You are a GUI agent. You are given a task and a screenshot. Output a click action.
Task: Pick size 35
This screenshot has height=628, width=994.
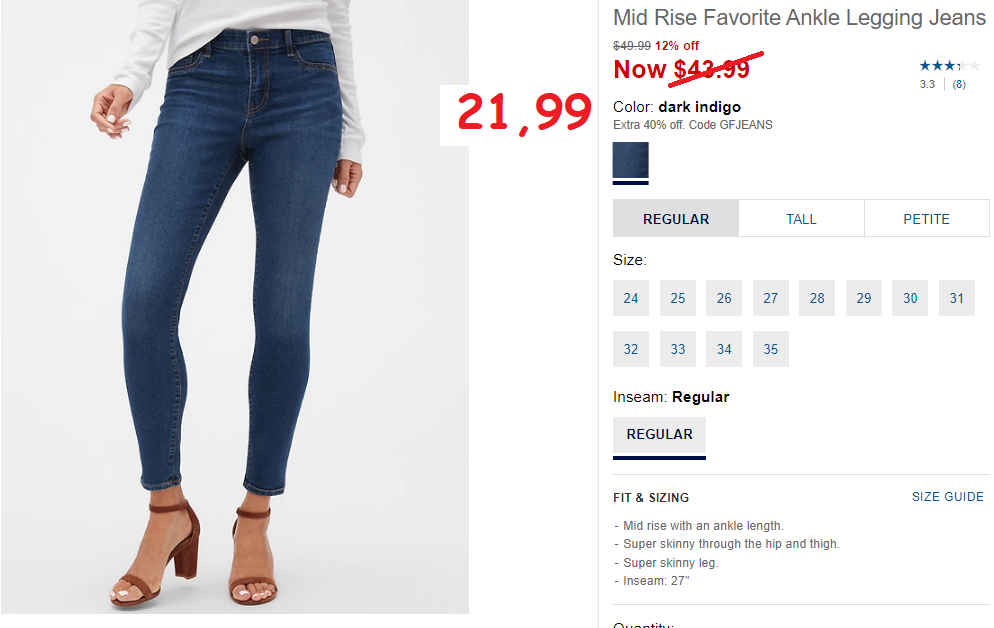pyautogui.click(x=771, y=349)
